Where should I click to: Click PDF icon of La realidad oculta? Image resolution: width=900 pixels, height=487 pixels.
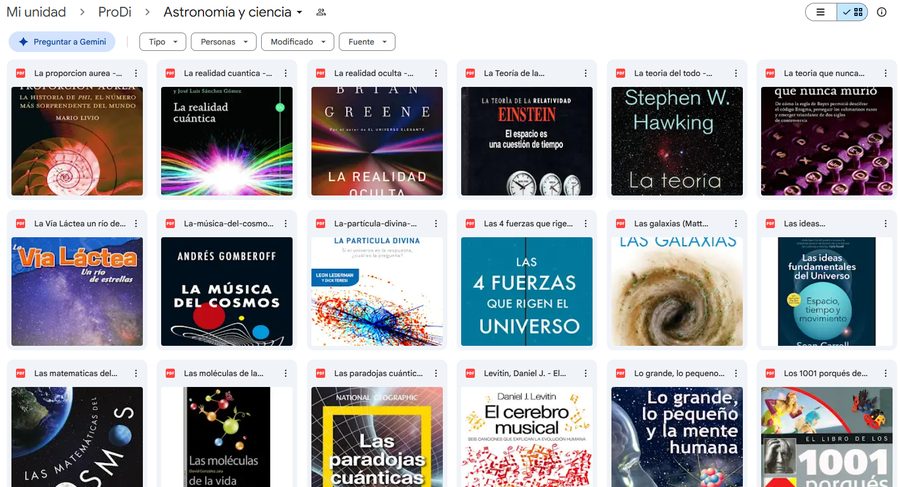[321, 74]
